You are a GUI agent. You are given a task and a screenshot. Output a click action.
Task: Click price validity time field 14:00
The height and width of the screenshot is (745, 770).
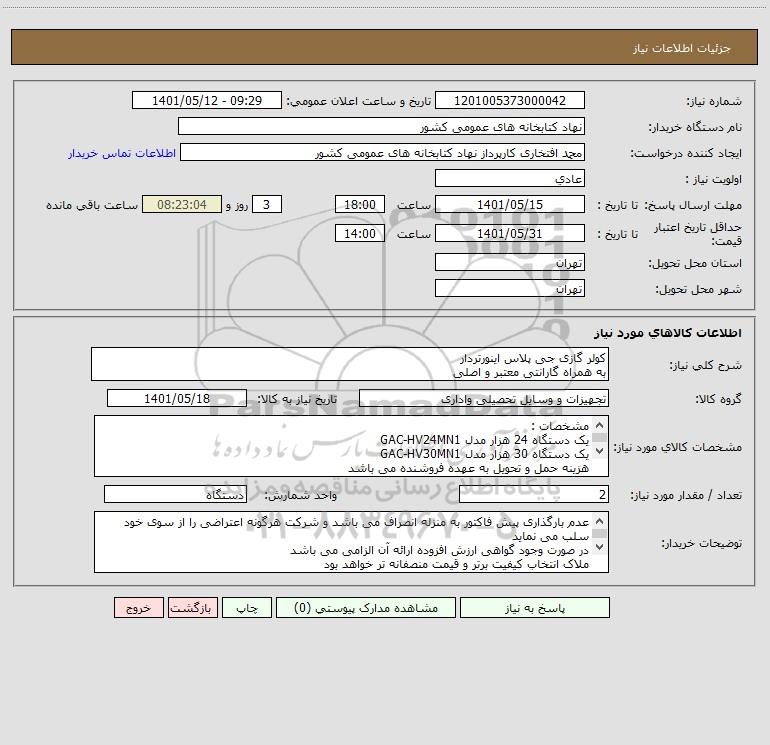point(359,233)
